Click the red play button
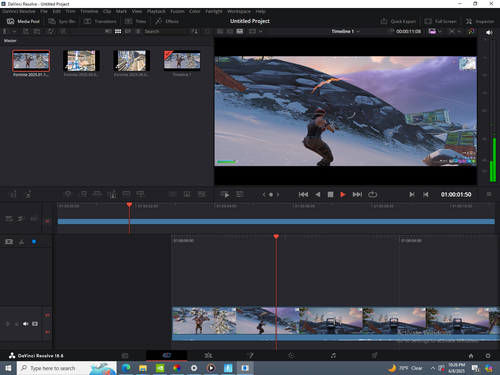This screenshot has width=500, height=375. point(343,194)
